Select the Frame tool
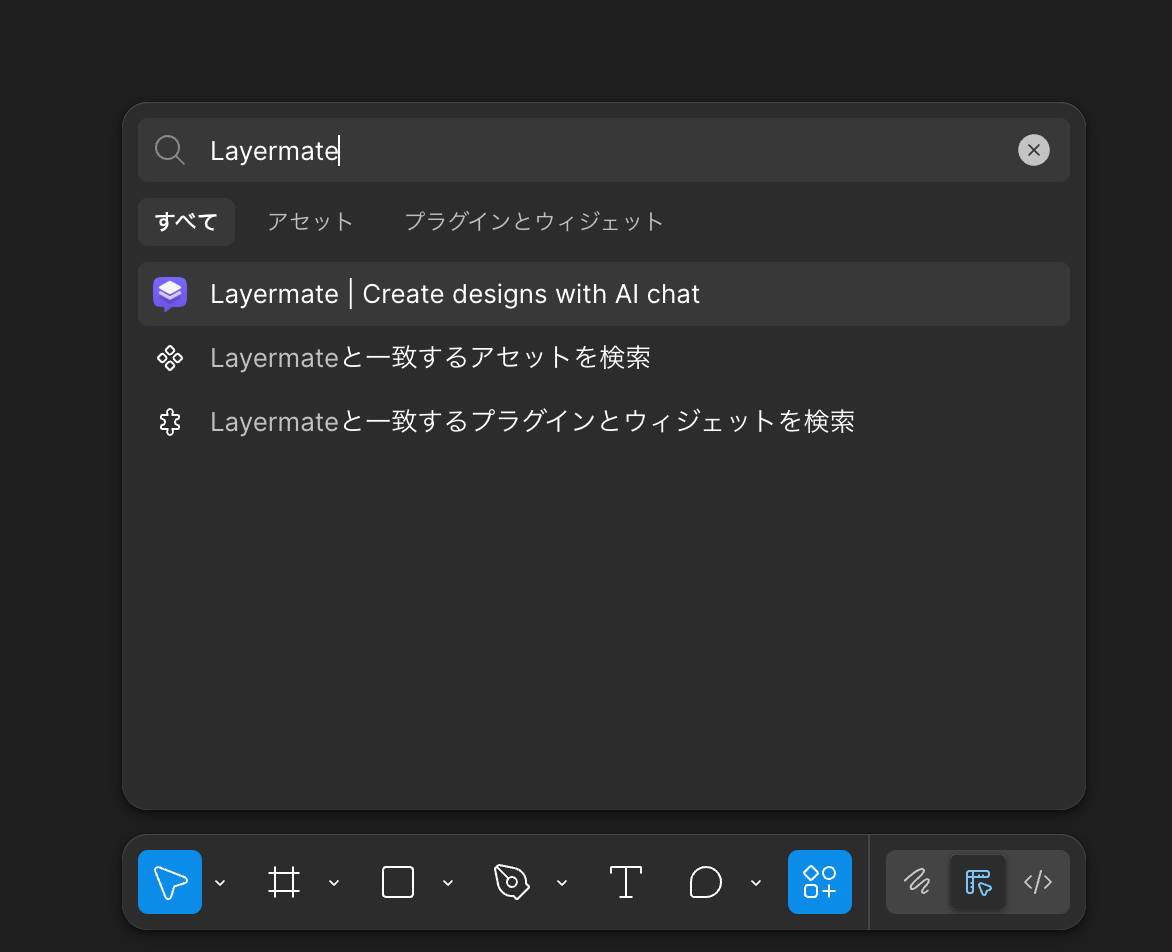1172x952 pixels. point(285,882)
